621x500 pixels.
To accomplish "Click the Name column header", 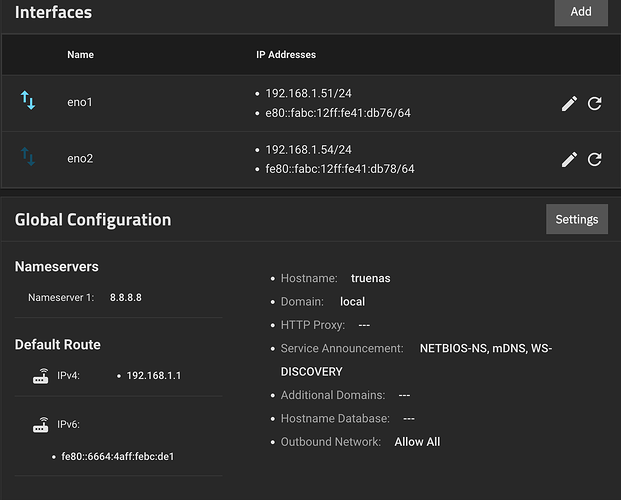I will pyautogui.click(x=80, y=55).
